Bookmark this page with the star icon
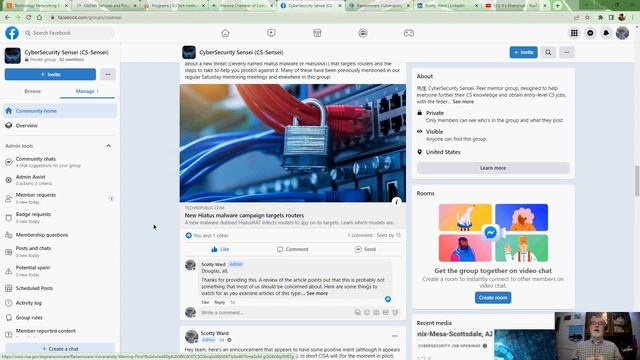Screen dimensions: 640x360 (x=587, y=18)
